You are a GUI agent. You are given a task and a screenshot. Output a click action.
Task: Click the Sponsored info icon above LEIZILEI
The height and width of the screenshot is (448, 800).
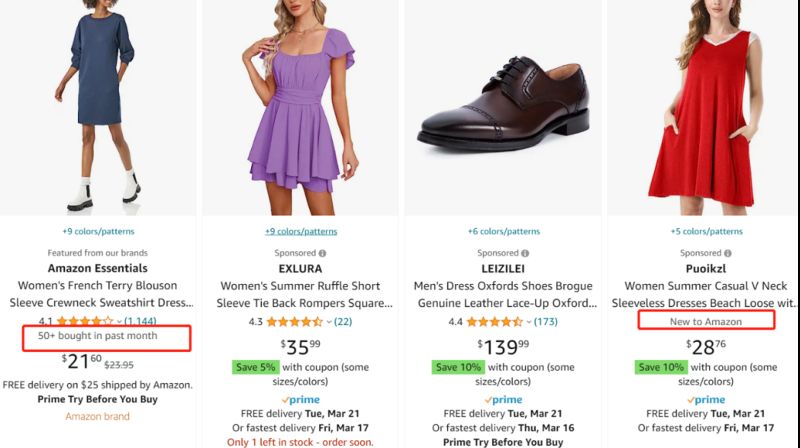click(x=526, y=253)
